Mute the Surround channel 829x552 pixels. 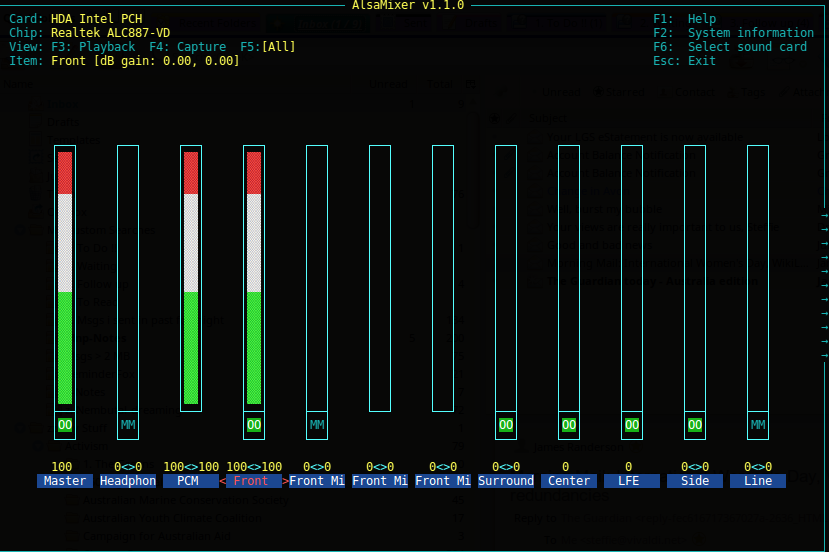(506, 425)
